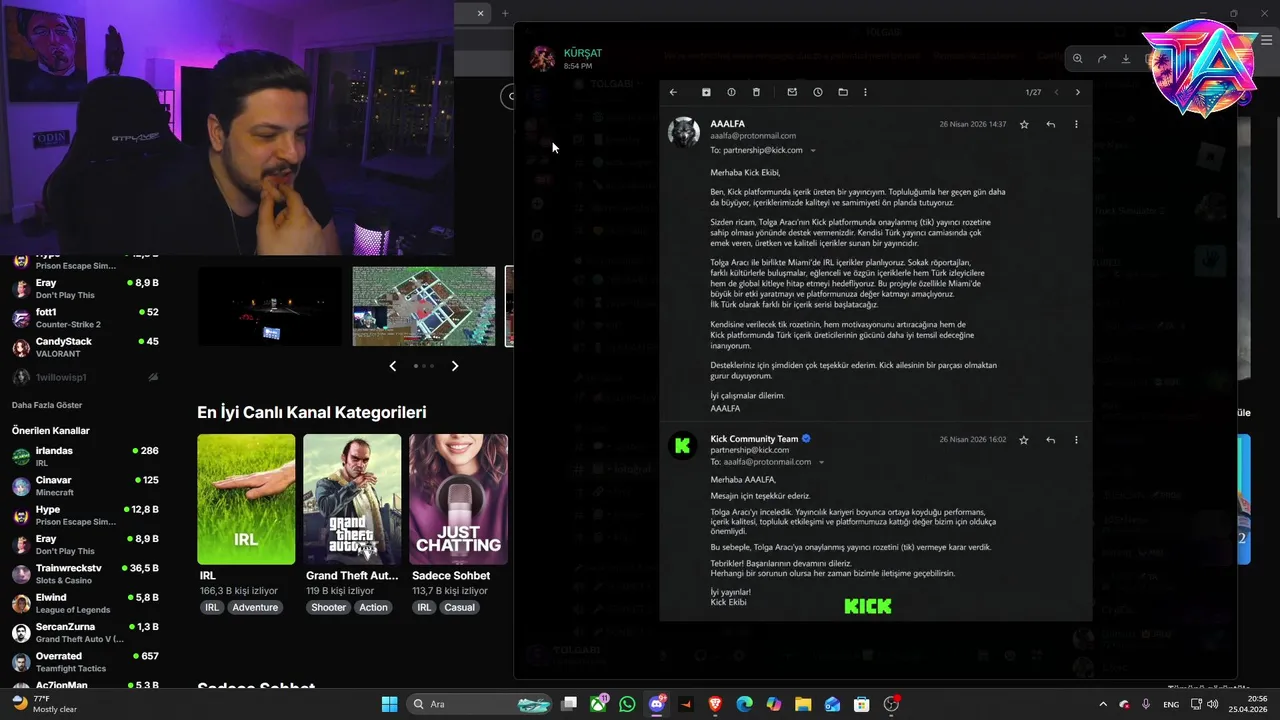Open a new browser tab with plus
This screenshot has height=720, width=1280.
click(x=505, y=13)
